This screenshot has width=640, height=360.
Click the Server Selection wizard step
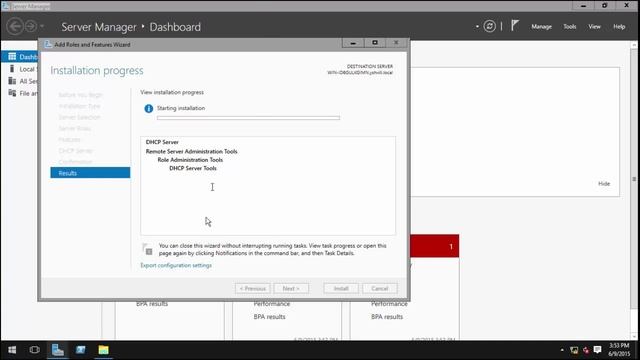coord(79,117)
